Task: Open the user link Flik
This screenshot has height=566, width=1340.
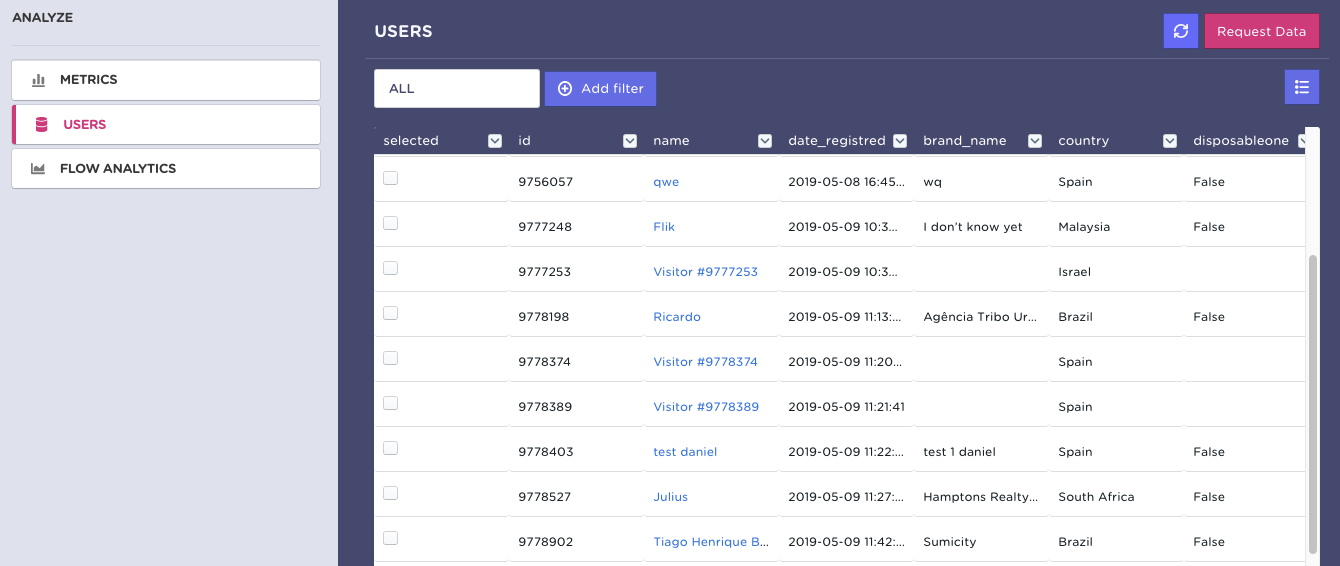Action: (x=664, y=227)
